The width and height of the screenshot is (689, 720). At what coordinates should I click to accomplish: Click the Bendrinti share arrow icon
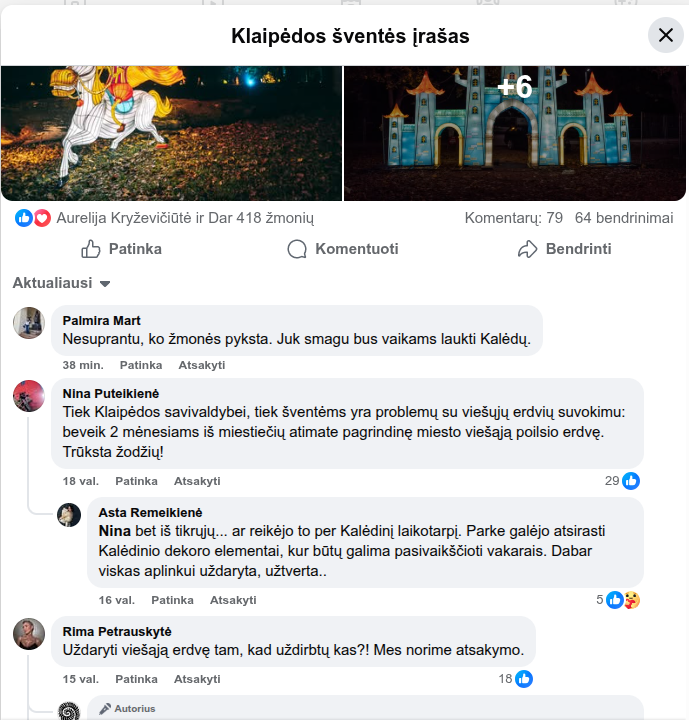point(527,249)
